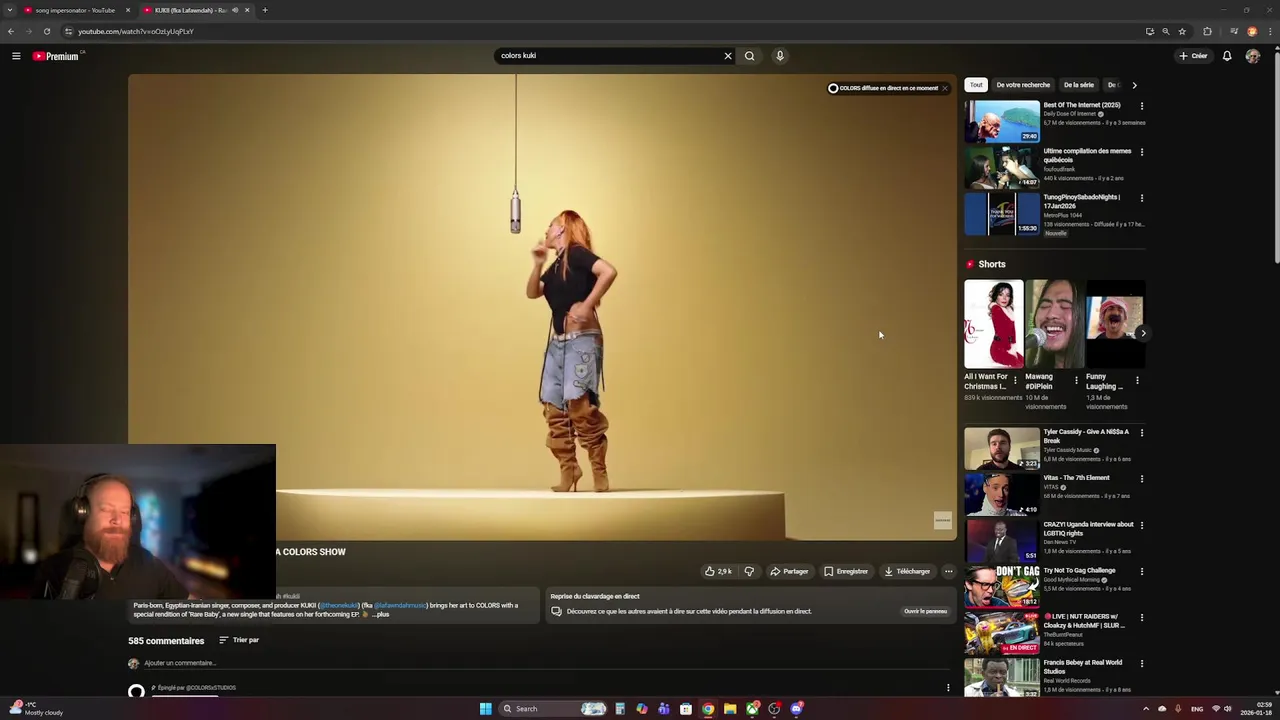This screenshot has height=720, width=1280.
Task: Dislike the video with the thumbs-down icon
Action: point(749,571)
